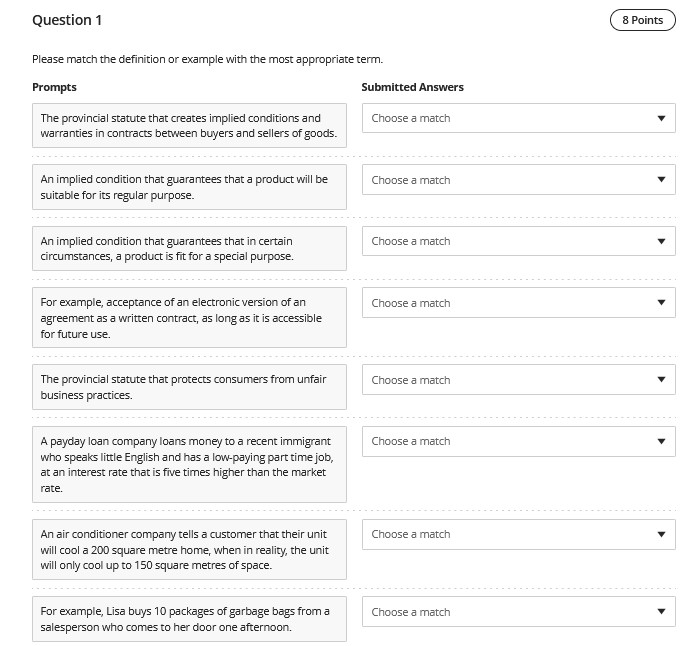Click the dropdown arrow for Lisa's garbage bags example
This screenshot has height=646, width=687.
click(x=660, y=612)
